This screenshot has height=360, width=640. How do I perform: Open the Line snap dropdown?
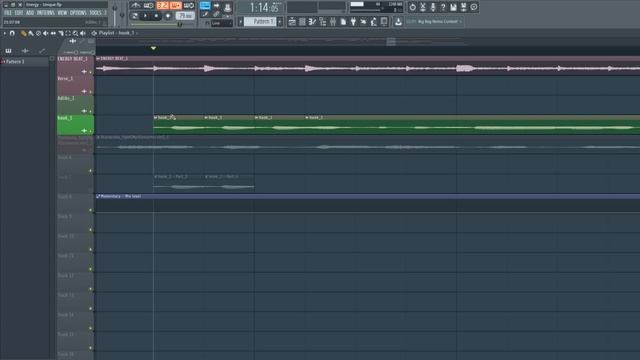tap(222, 24)
